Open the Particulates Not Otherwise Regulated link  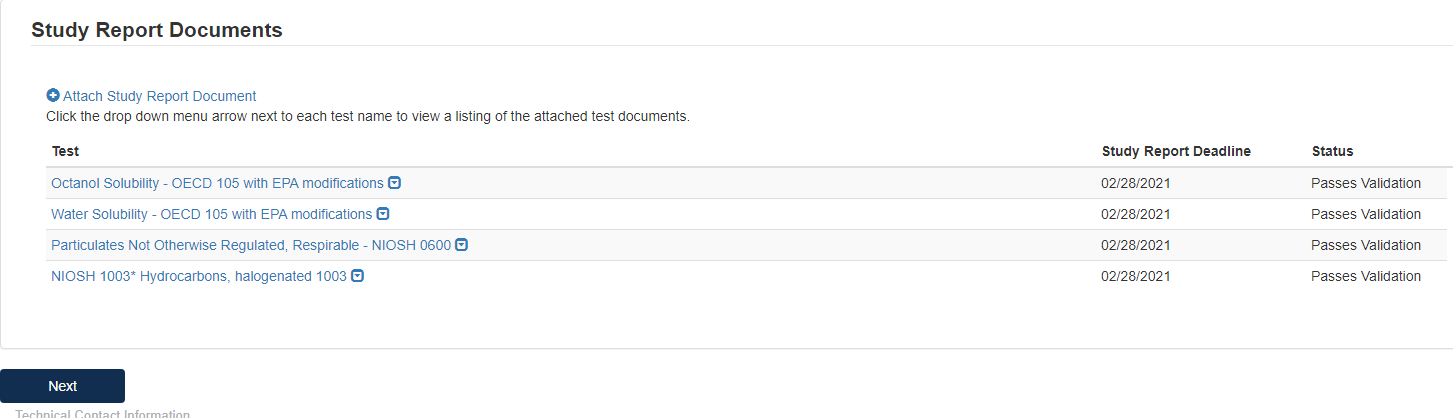tap(250, 245)
